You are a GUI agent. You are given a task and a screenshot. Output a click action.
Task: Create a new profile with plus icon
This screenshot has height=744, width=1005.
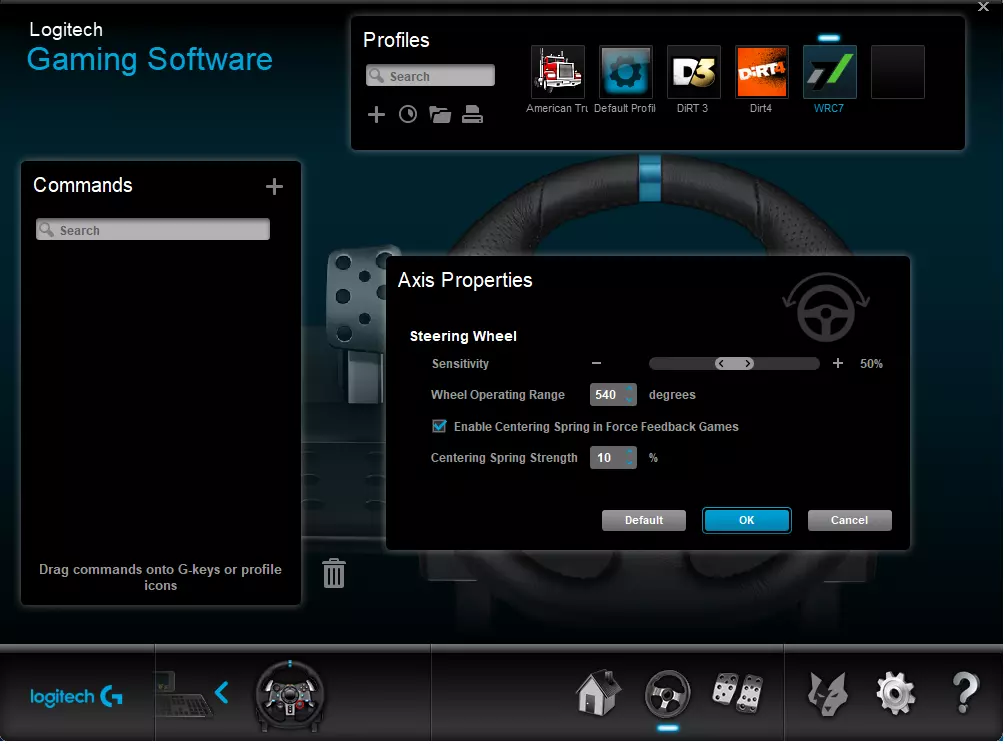(x=376, y=115)
